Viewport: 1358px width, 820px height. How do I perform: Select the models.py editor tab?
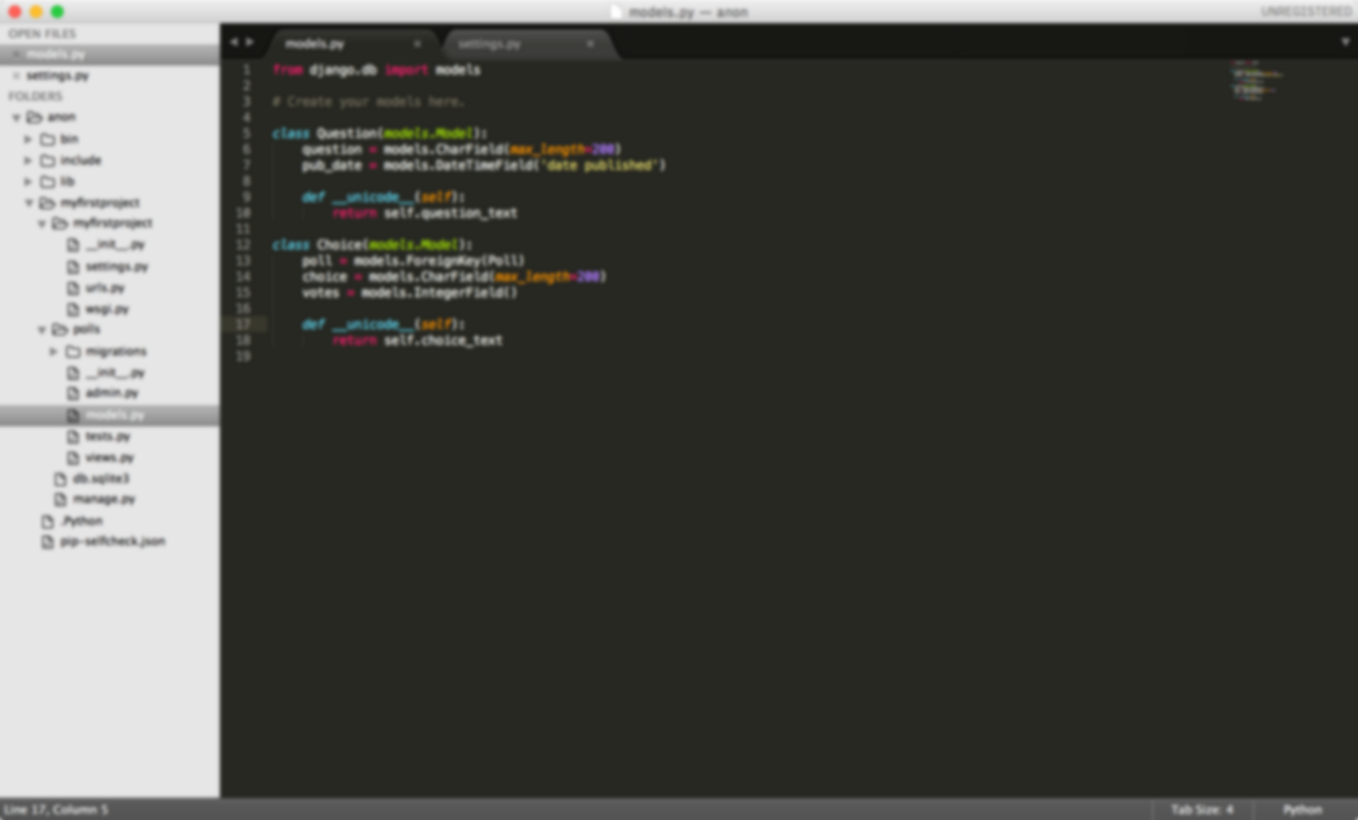click(355, 44)
